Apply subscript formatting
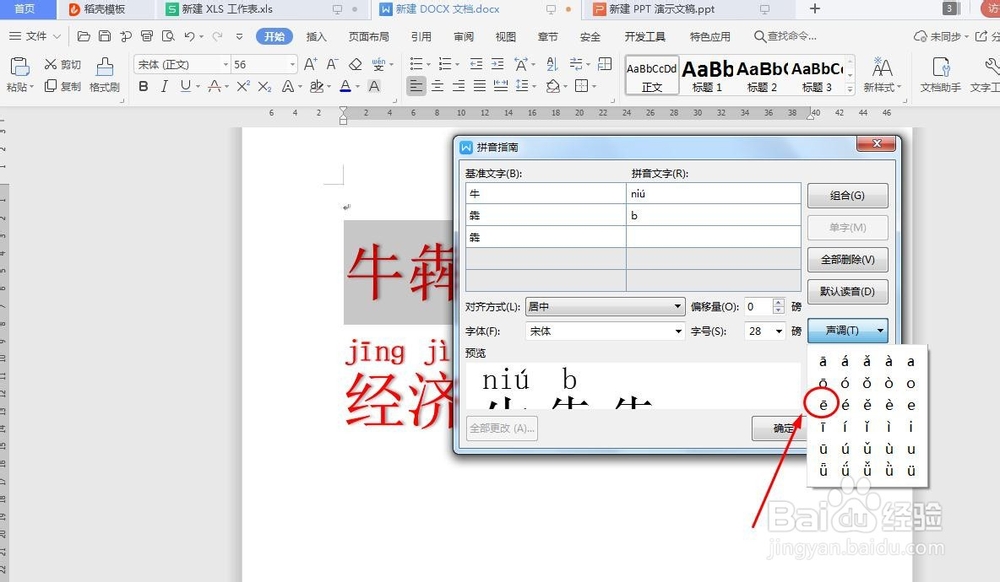 pos(266,87)
